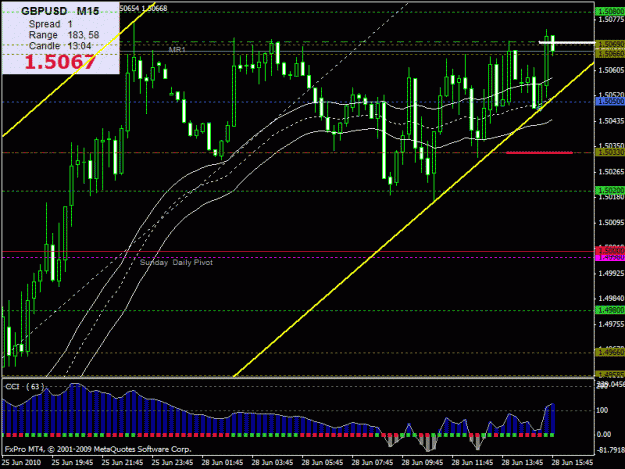The width and height of the screenshot is (625, 469).
Task: Click the '28 Jun 15:45' time label
Action: tap(572, 462)
